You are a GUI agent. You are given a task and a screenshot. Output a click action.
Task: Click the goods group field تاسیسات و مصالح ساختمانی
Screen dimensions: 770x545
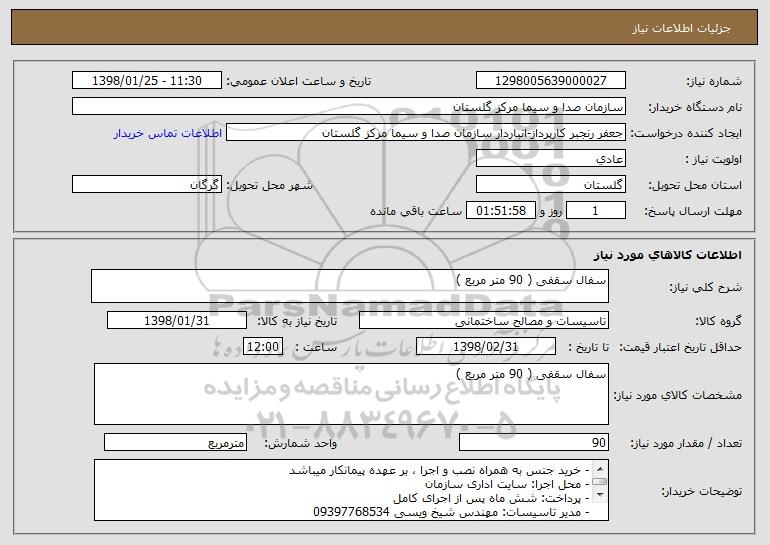pyautogui.click(x=484, y=320)
